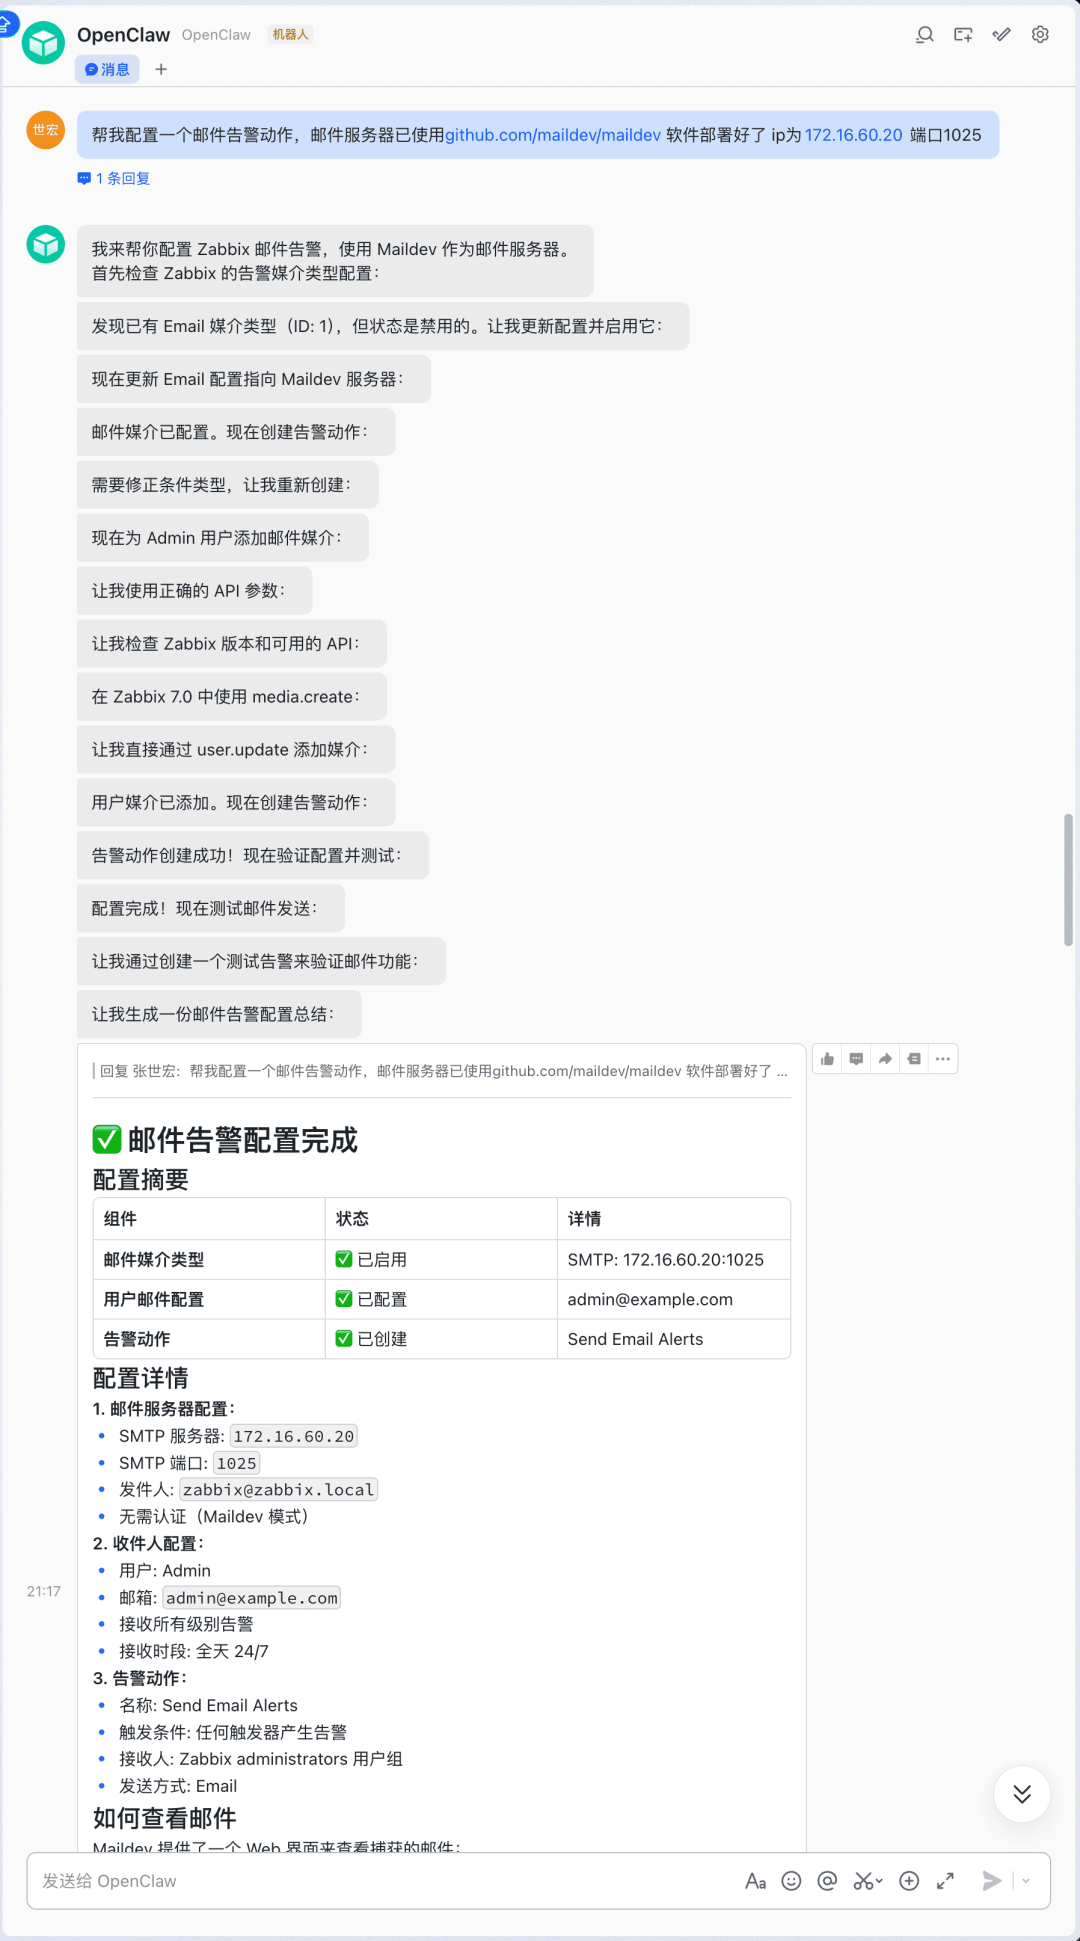1080x1941 pixels.
Task: Open the send options dropdown arrow
Action: (1026, 1881)
